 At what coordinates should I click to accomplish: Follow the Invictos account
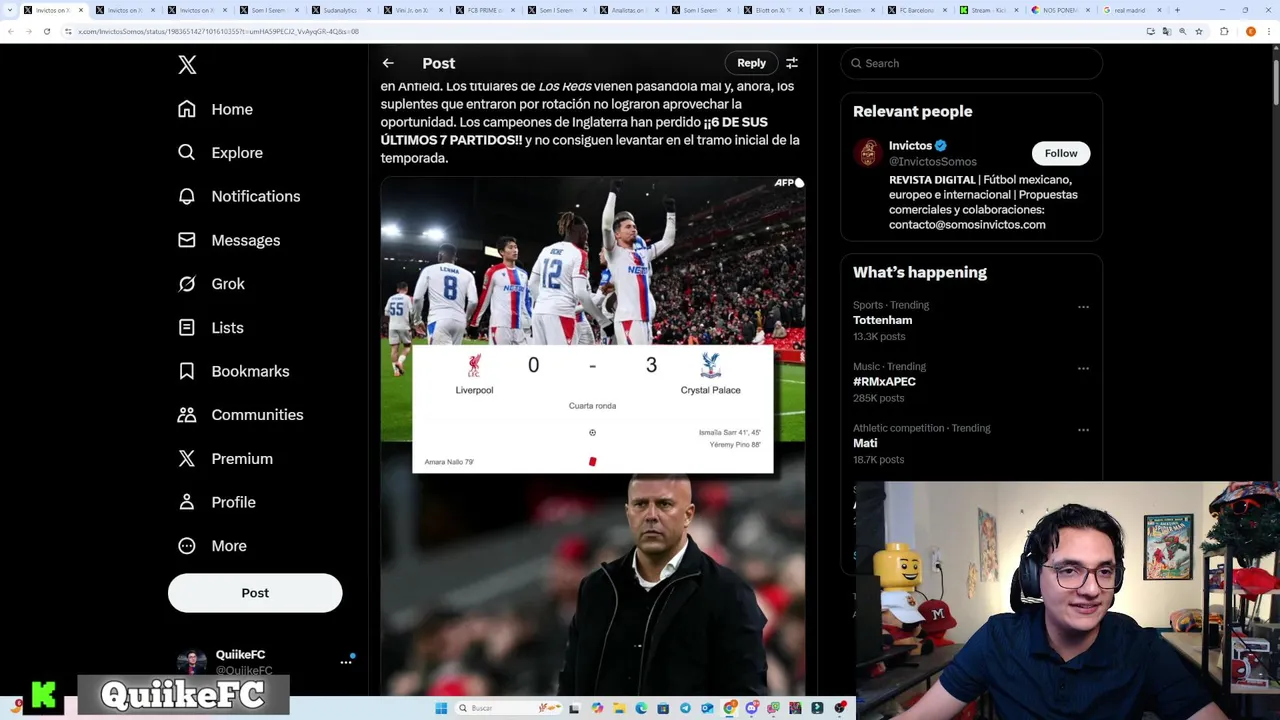(x=1061, y=153)
